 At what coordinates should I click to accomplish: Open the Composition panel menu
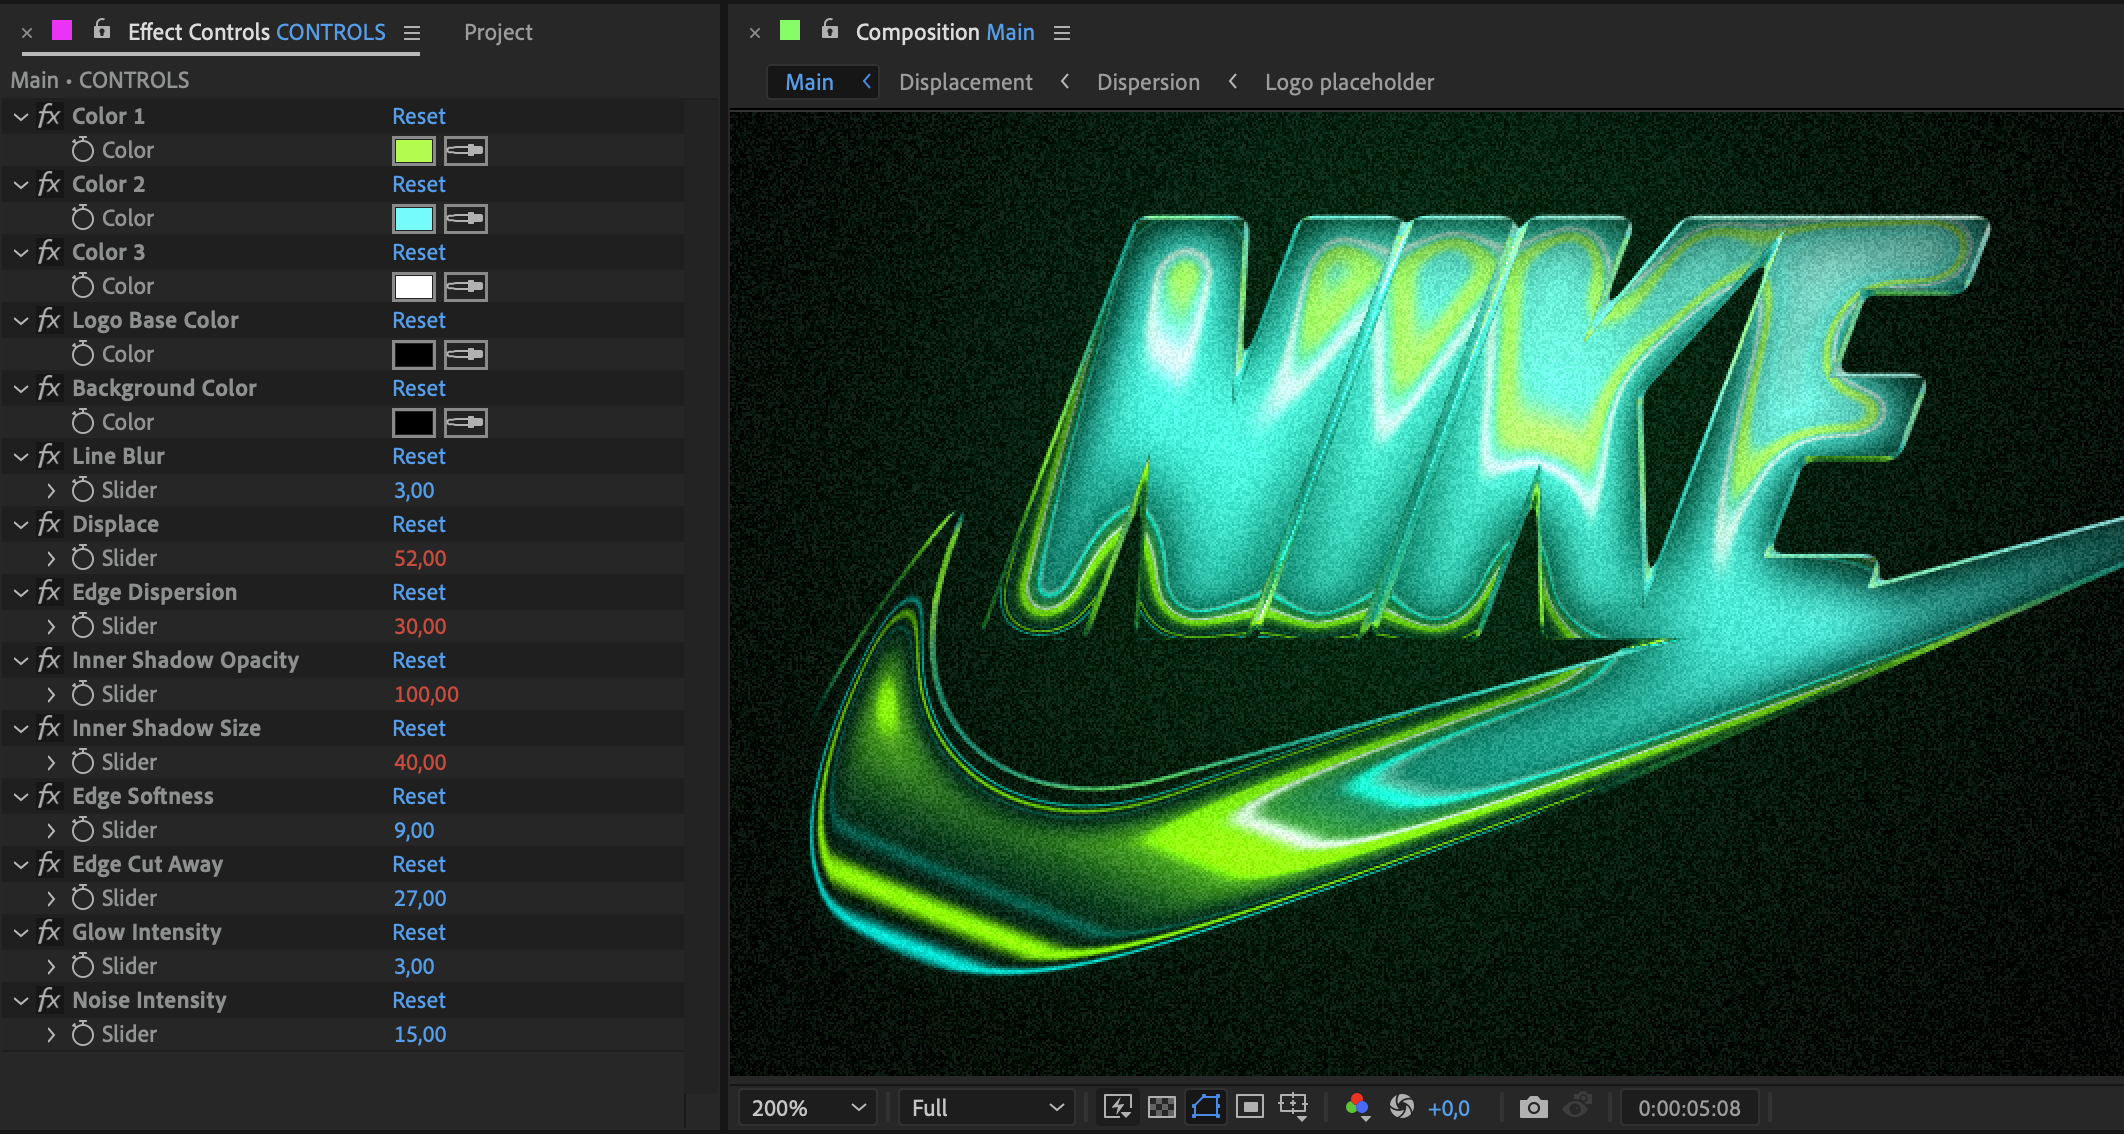point(1062,33)
